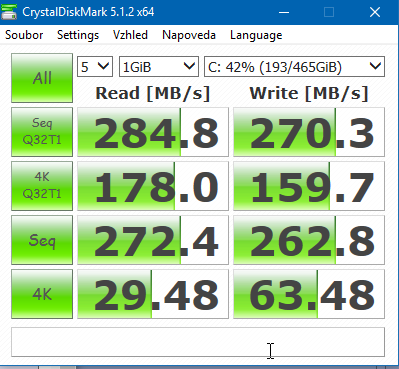Click the 4K Q32T1 read result 178.0
Screen dimensions: 399x369
point(153,186)
